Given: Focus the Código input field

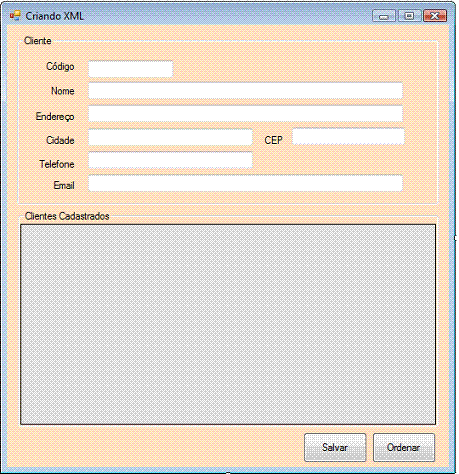Looking at the screenshot, I should 131,69.
